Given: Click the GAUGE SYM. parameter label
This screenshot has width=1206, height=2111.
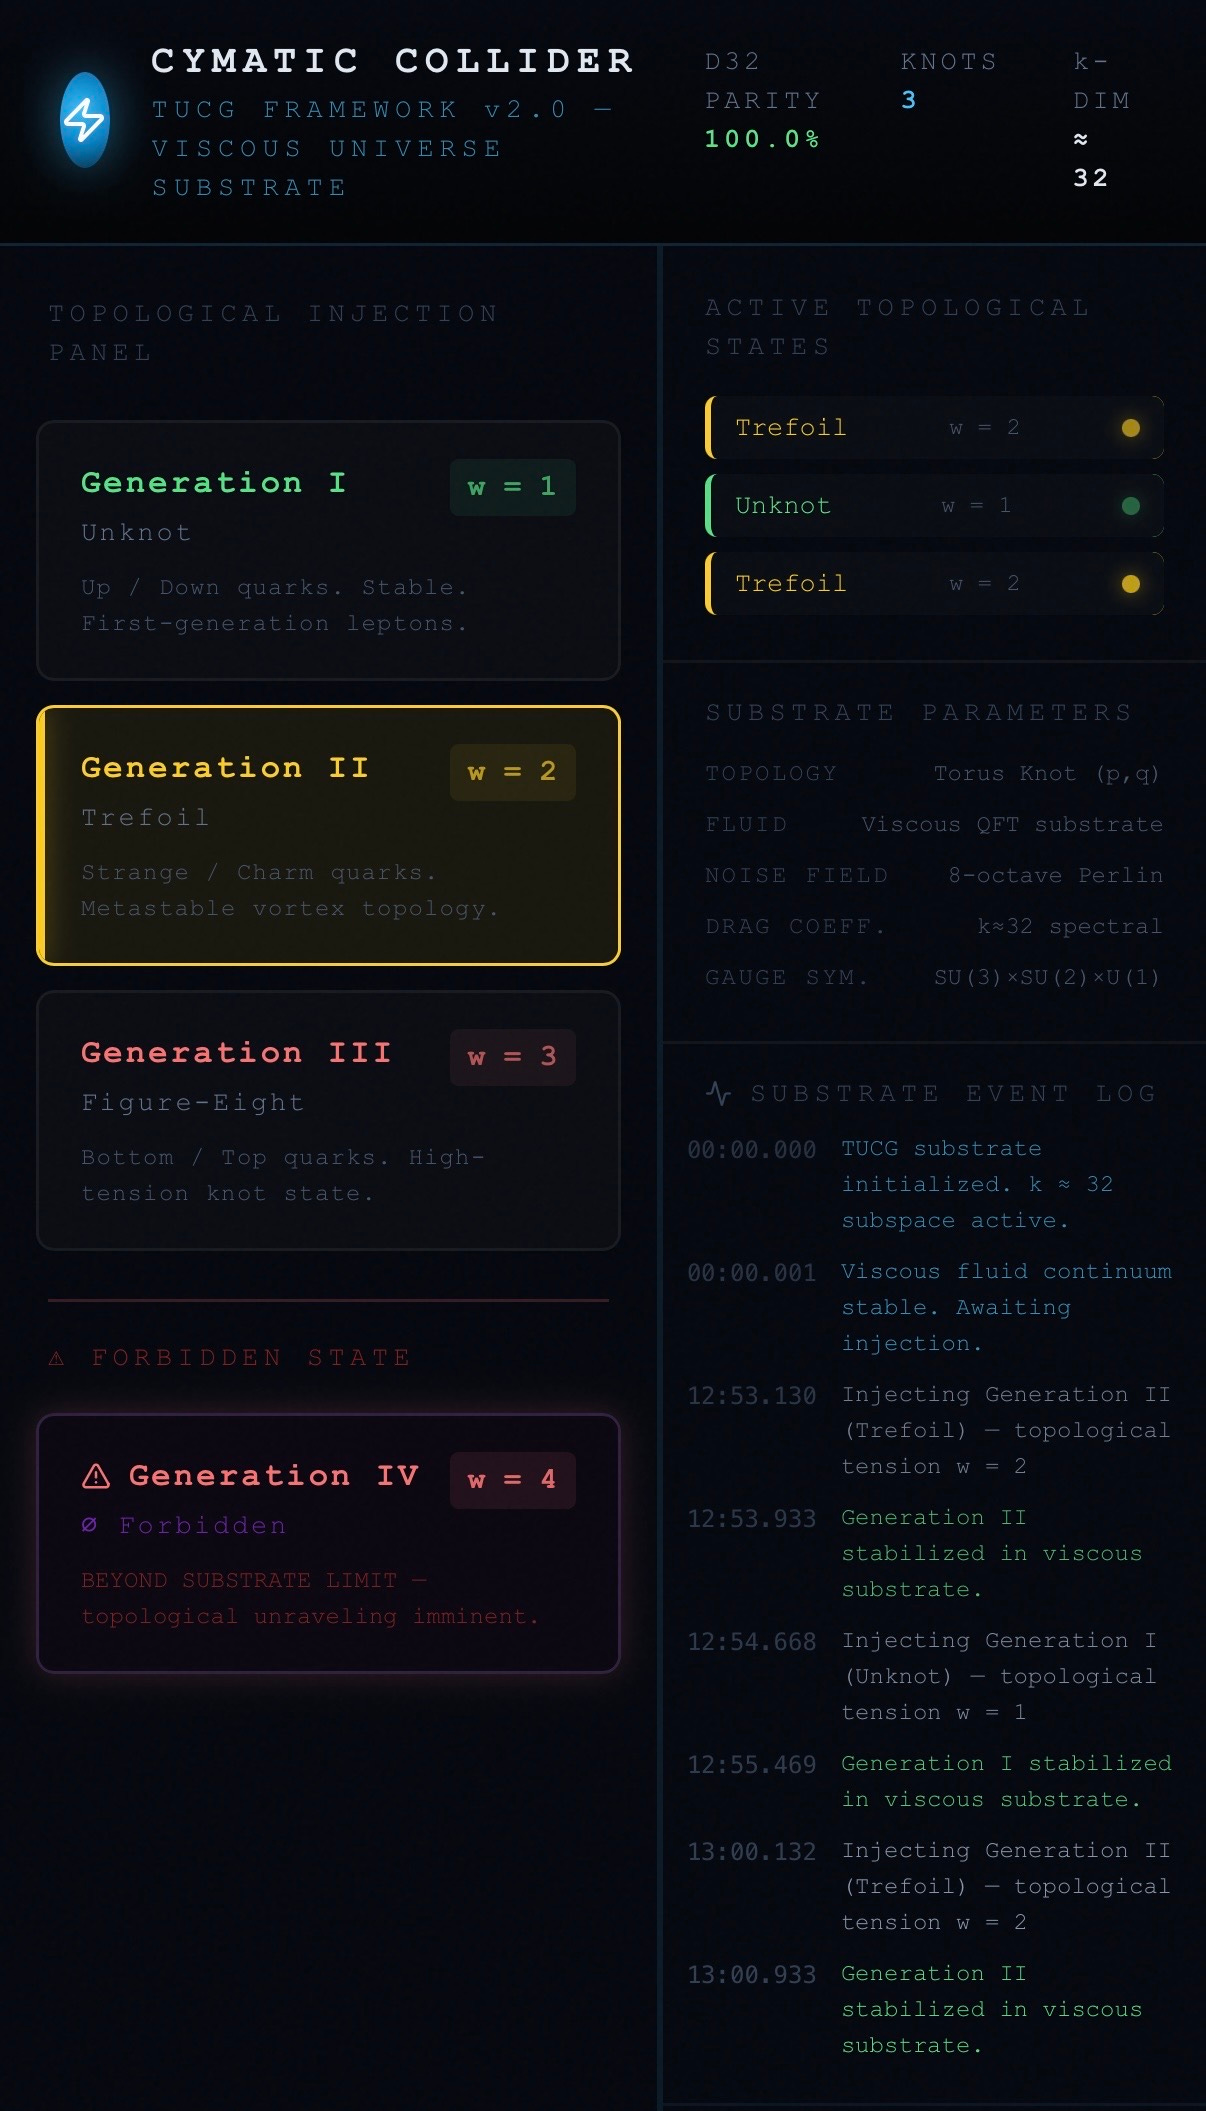Looking at the screenshot, I should tap(787, 977).
